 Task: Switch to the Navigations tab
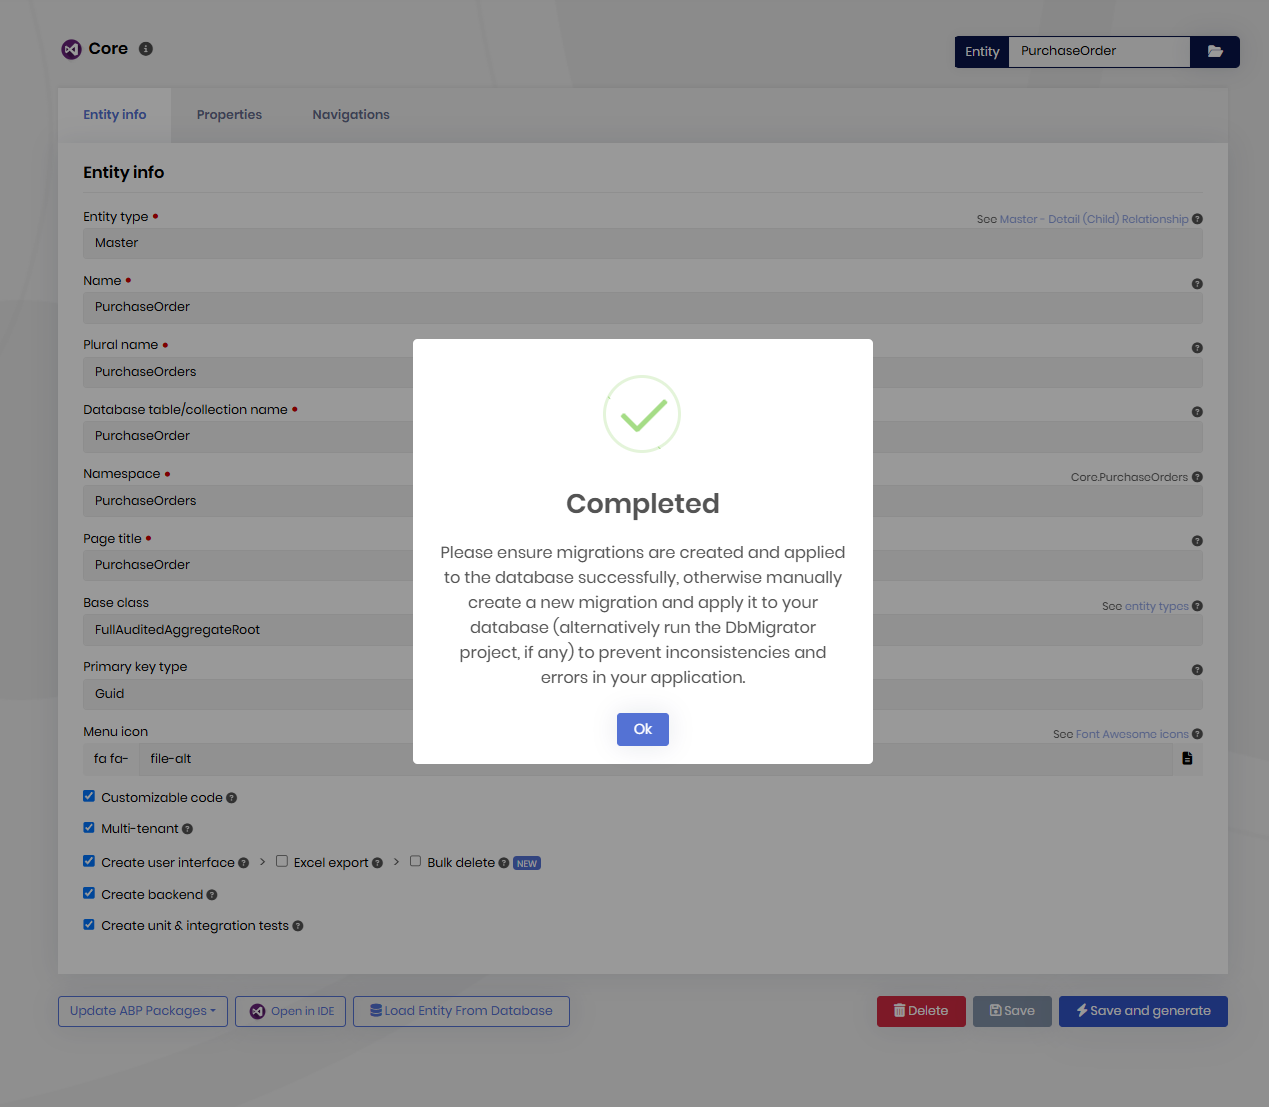tap(351, 115)
